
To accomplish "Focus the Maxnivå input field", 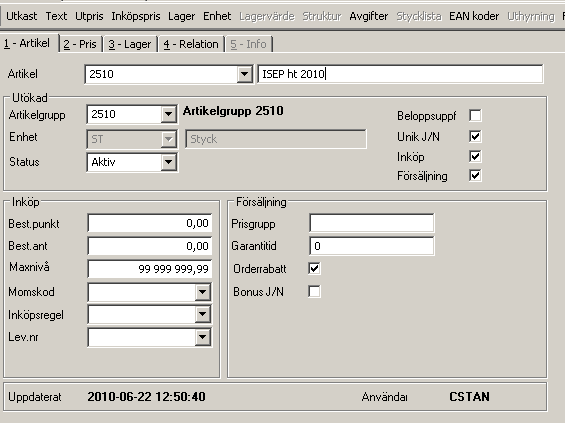I will coord(150,269).
